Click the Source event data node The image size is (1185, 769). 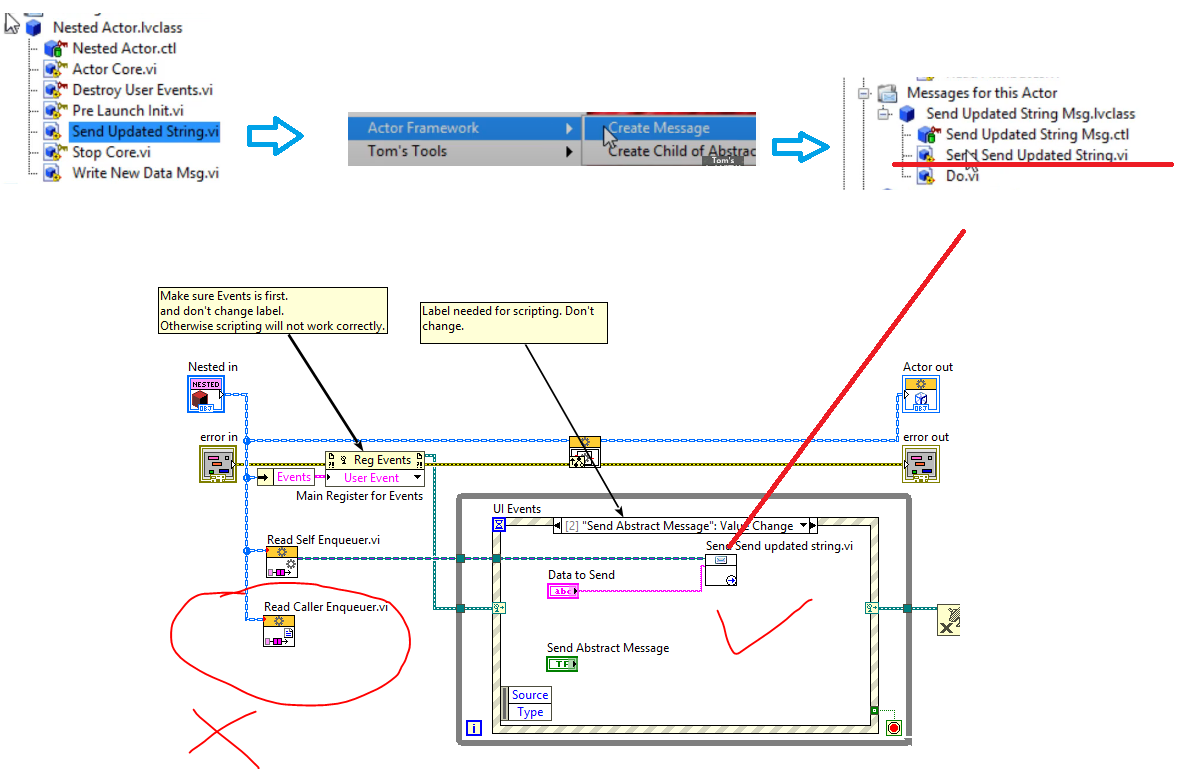click(x=530, y=695)
